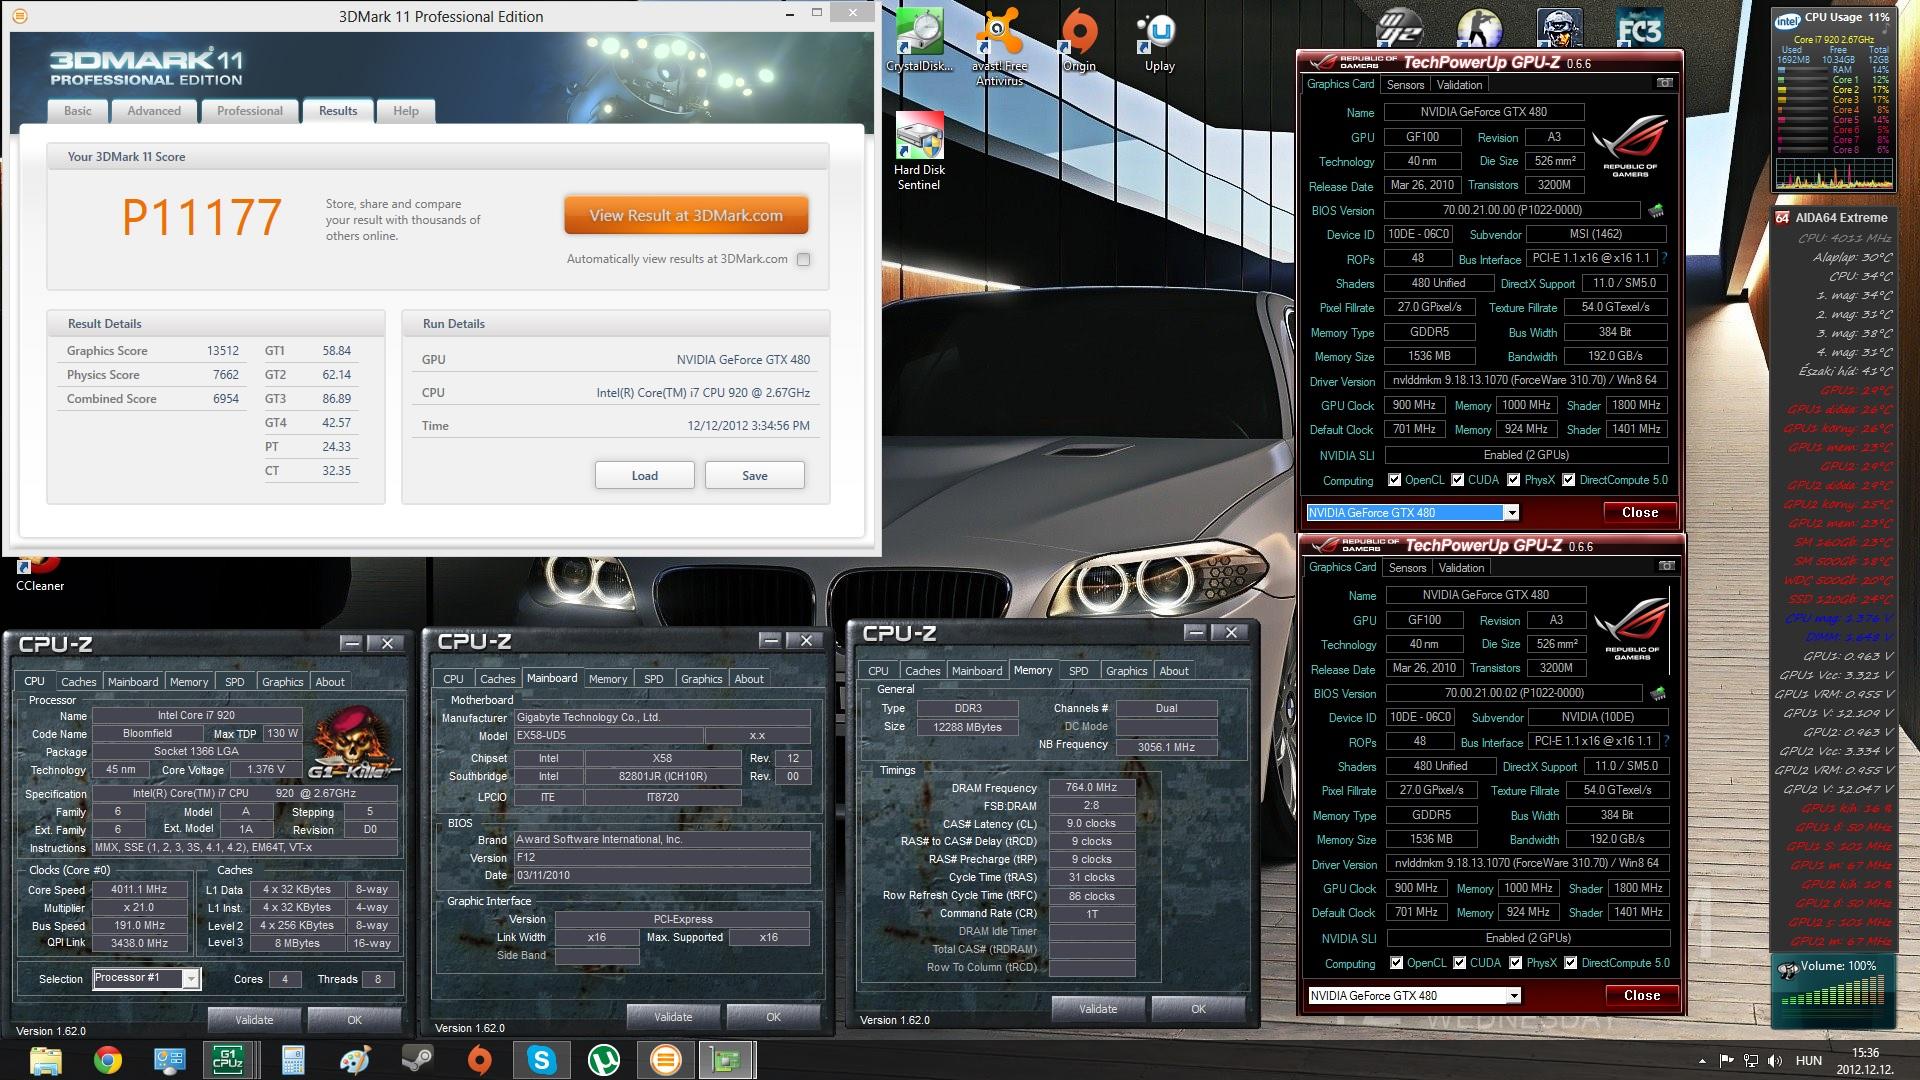Open the Processor #1 selection dropdown
This screenshot has width=1920, height=1080.
pos(190,979)
